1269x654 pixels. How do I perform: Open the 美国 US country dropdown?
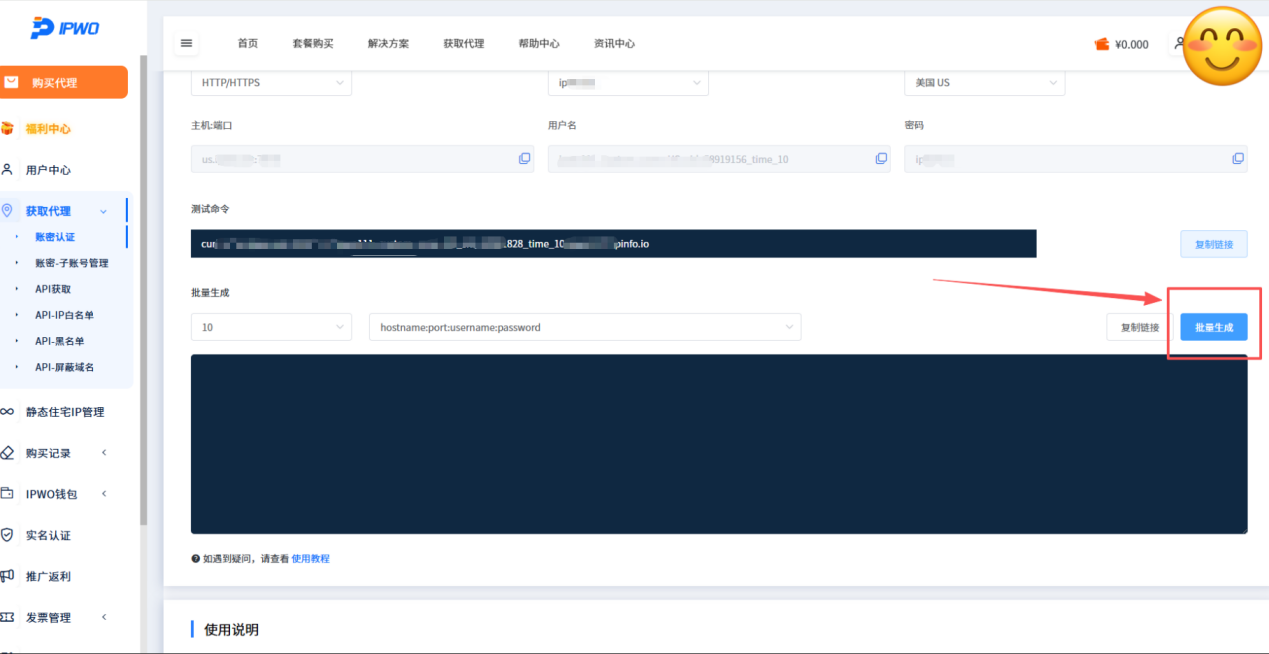point(984,83)
